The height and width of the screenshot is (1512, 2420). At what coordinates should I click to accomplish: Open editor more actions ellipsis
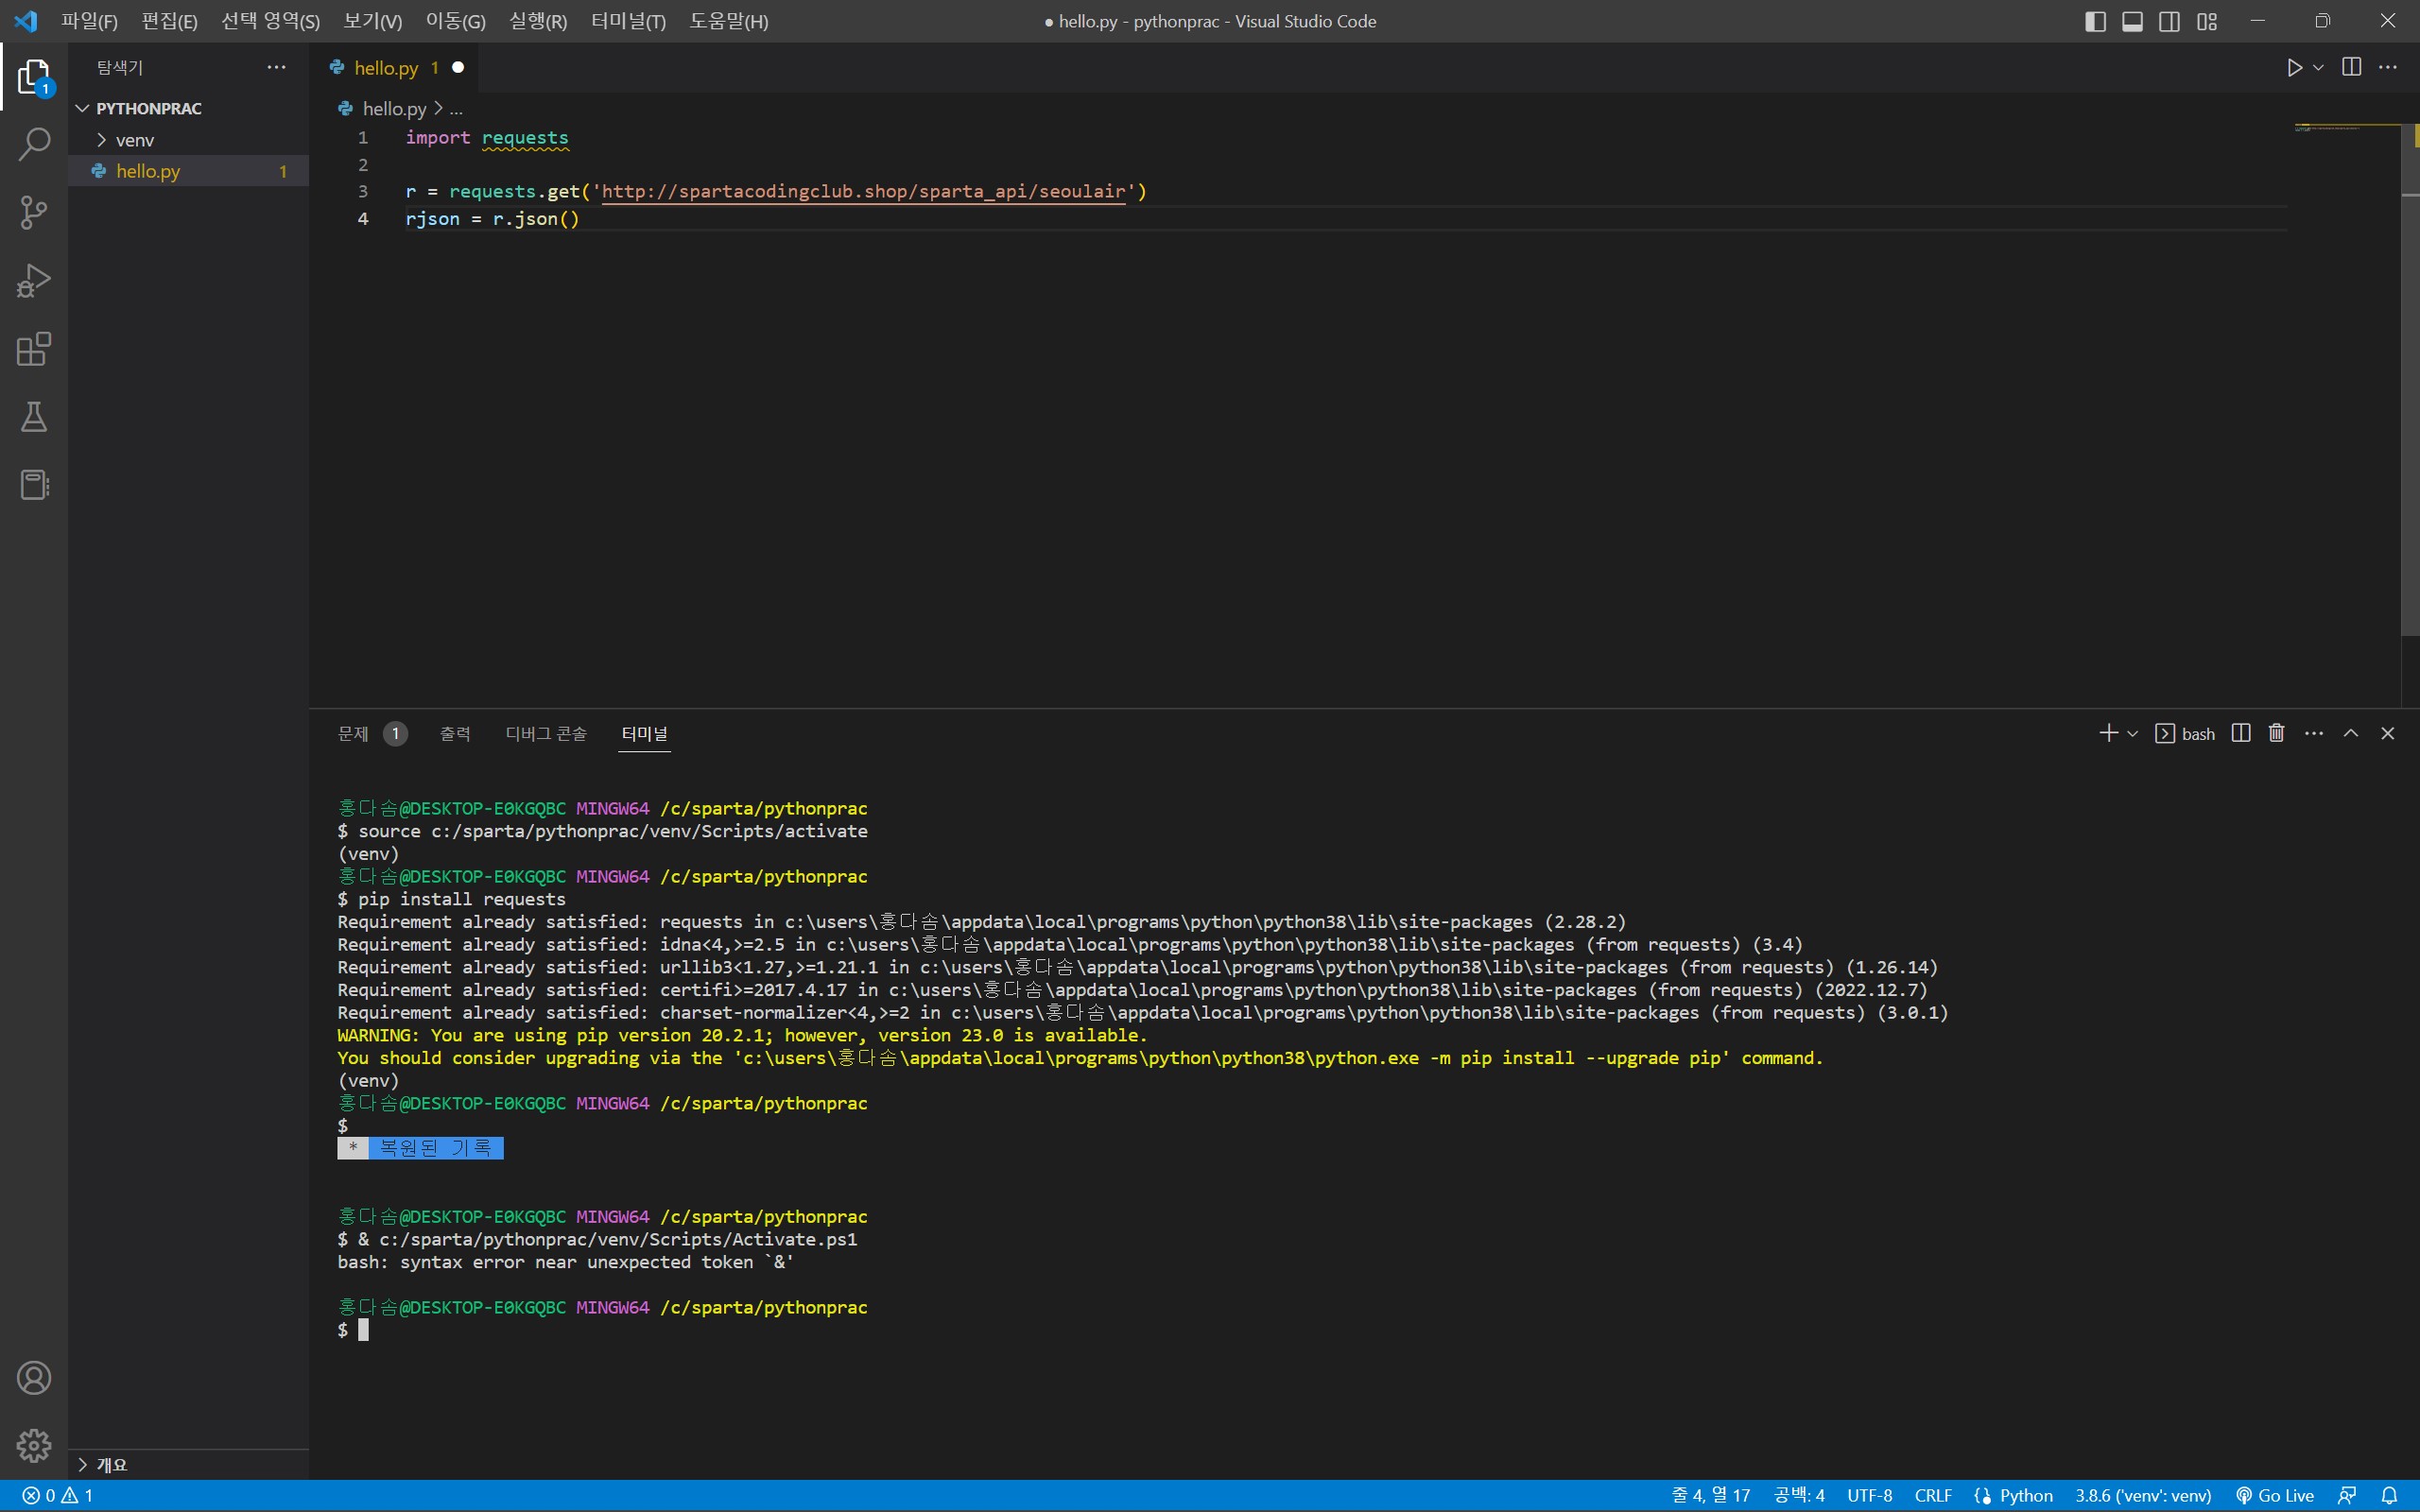(2388, 67)
